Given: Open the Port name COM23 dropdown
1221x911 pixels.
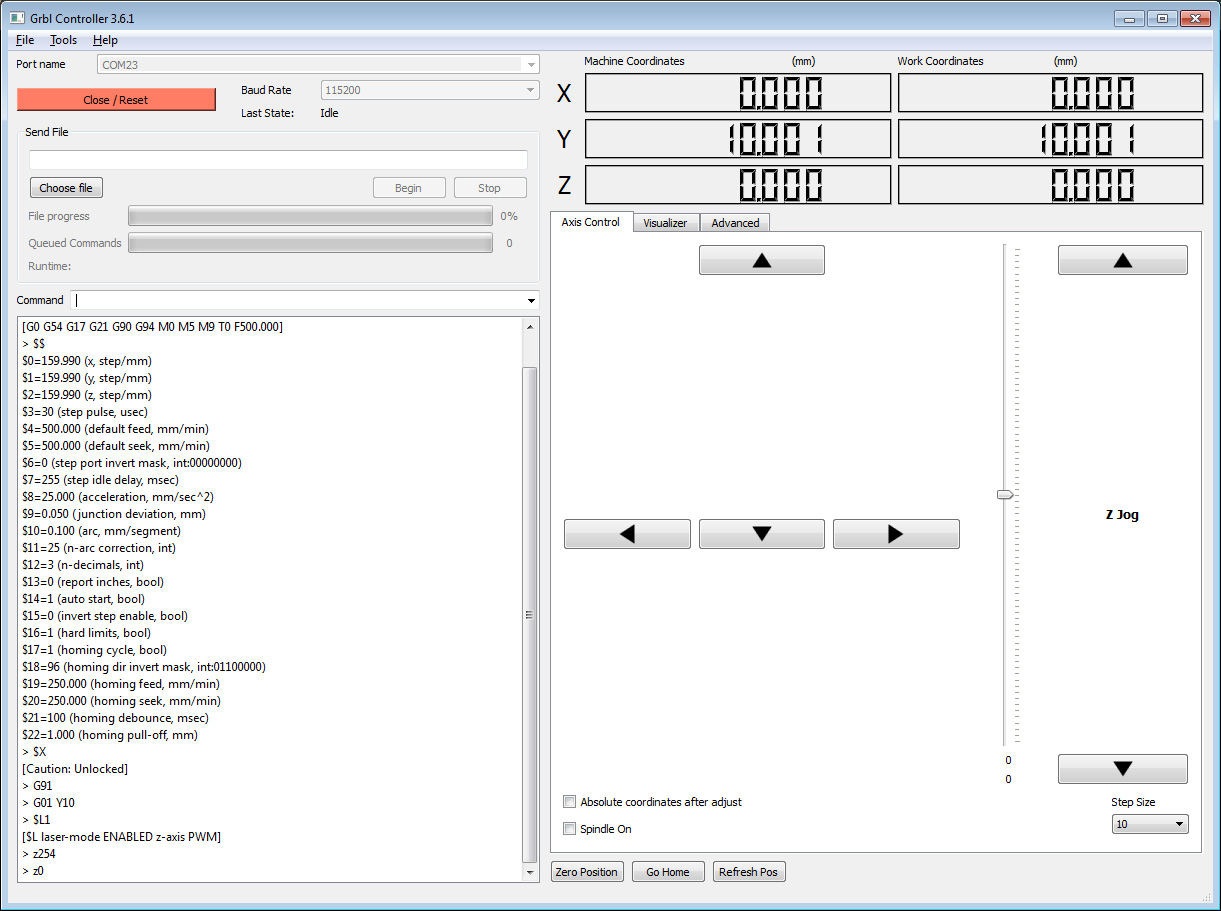Looking at the screenshot, I should coord(318,64).
